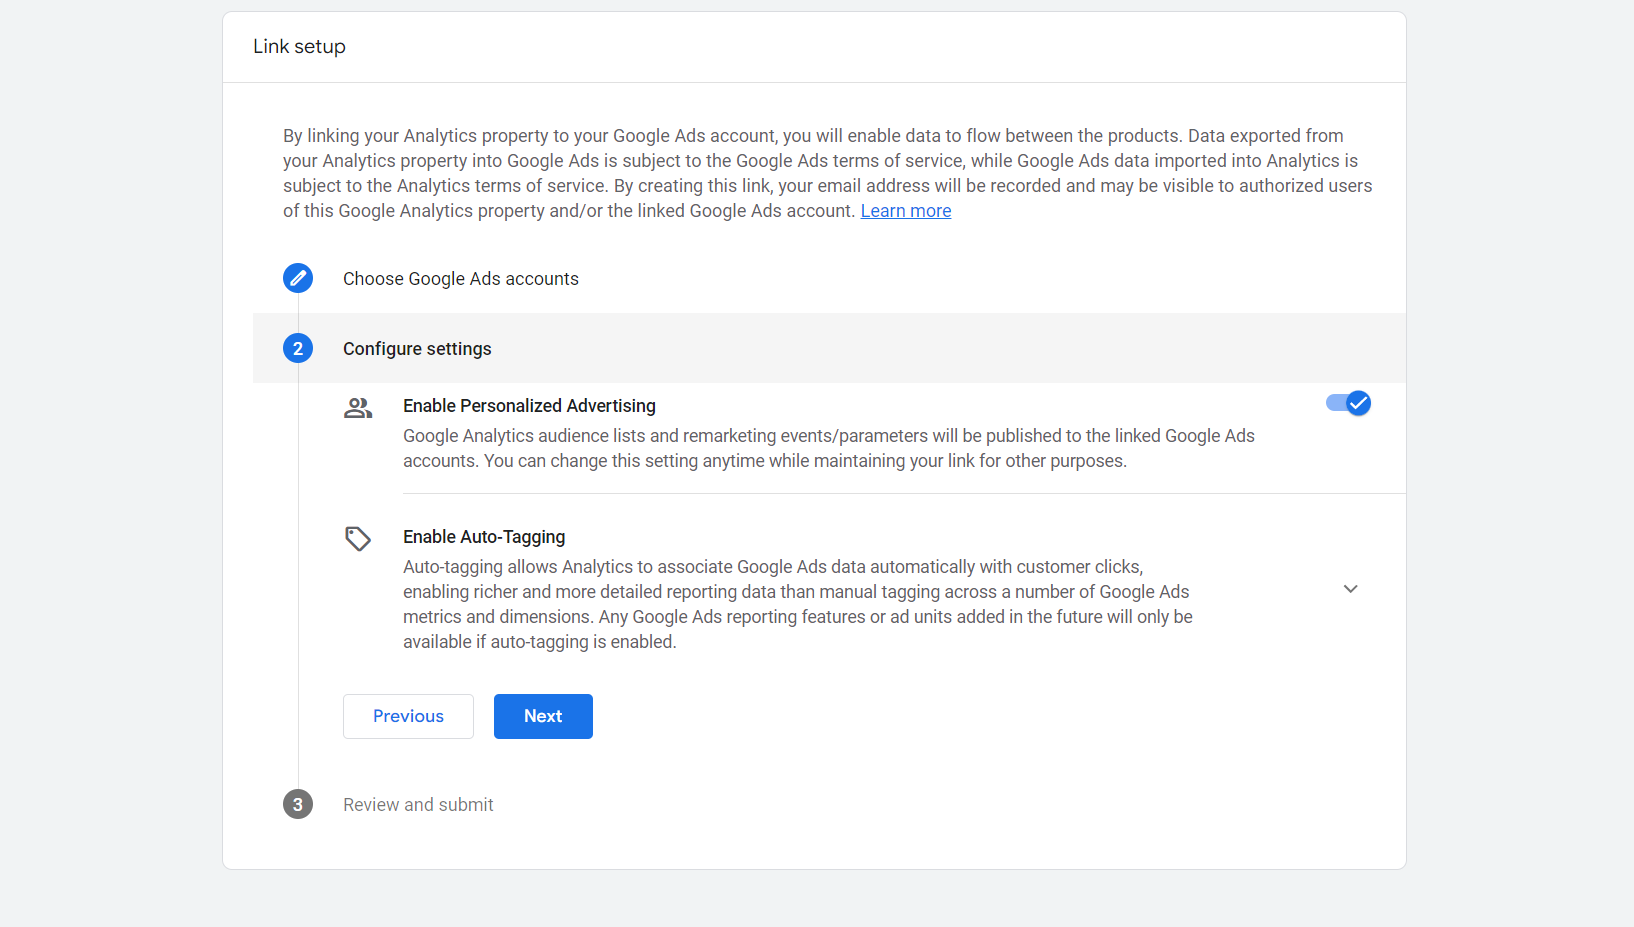Click the Link setup heading
This screenshot has height=927, width=1634.
click(299, 47)
